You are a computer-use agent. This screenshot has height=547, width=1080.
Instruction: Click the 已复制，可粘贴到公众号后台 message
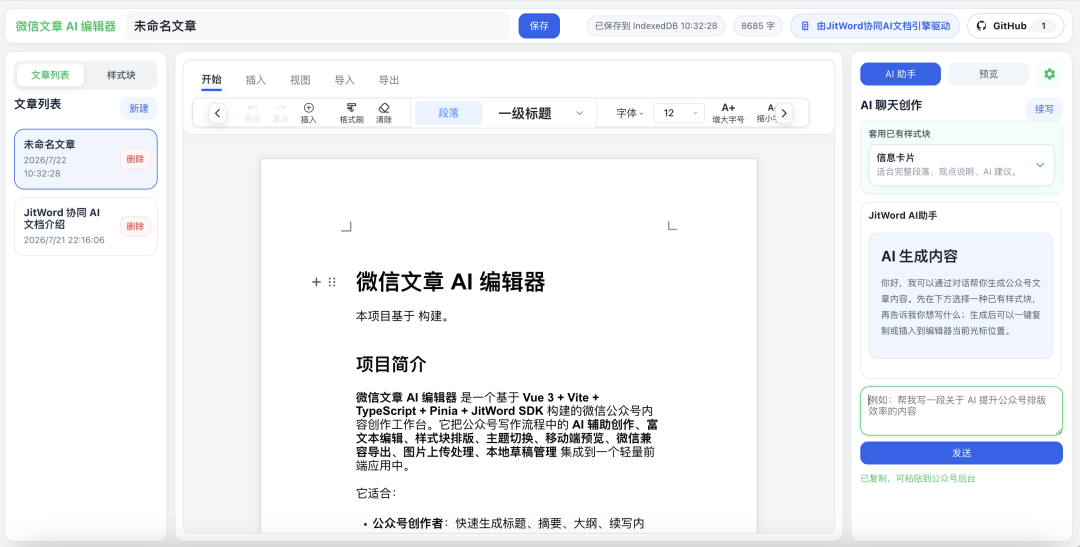(x=917, y=478)
